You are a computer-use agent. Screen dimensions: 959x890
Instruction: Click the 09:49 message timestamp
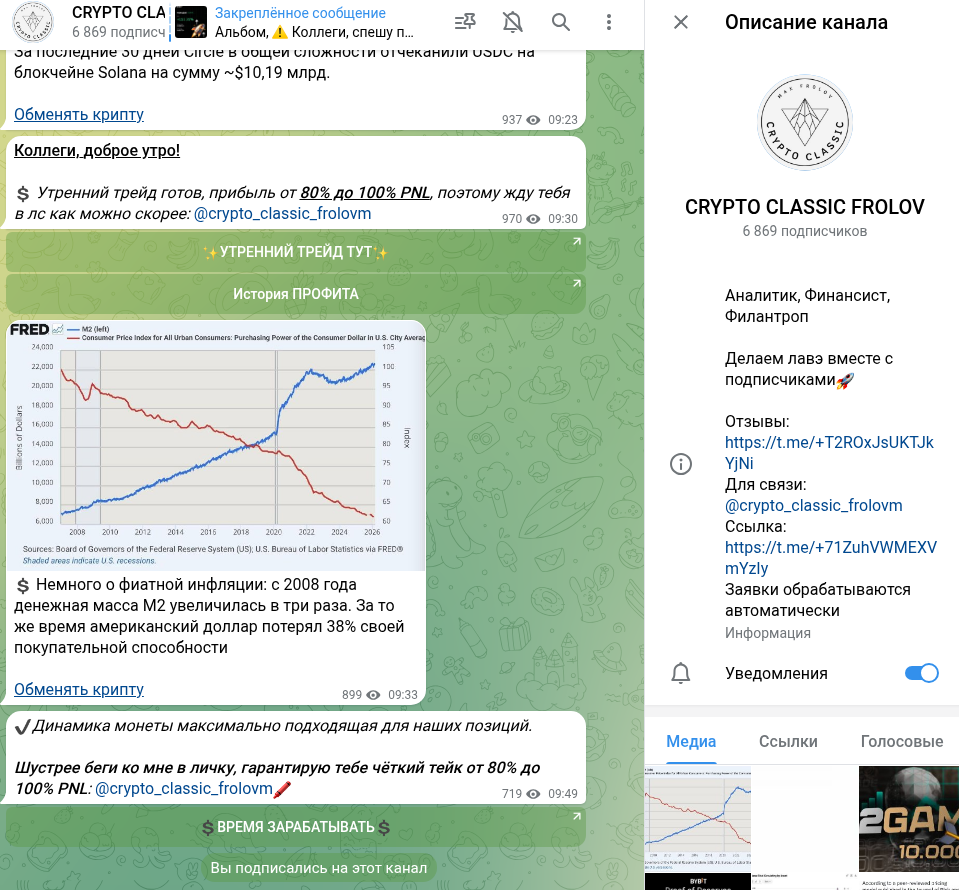tap(563, 794)
